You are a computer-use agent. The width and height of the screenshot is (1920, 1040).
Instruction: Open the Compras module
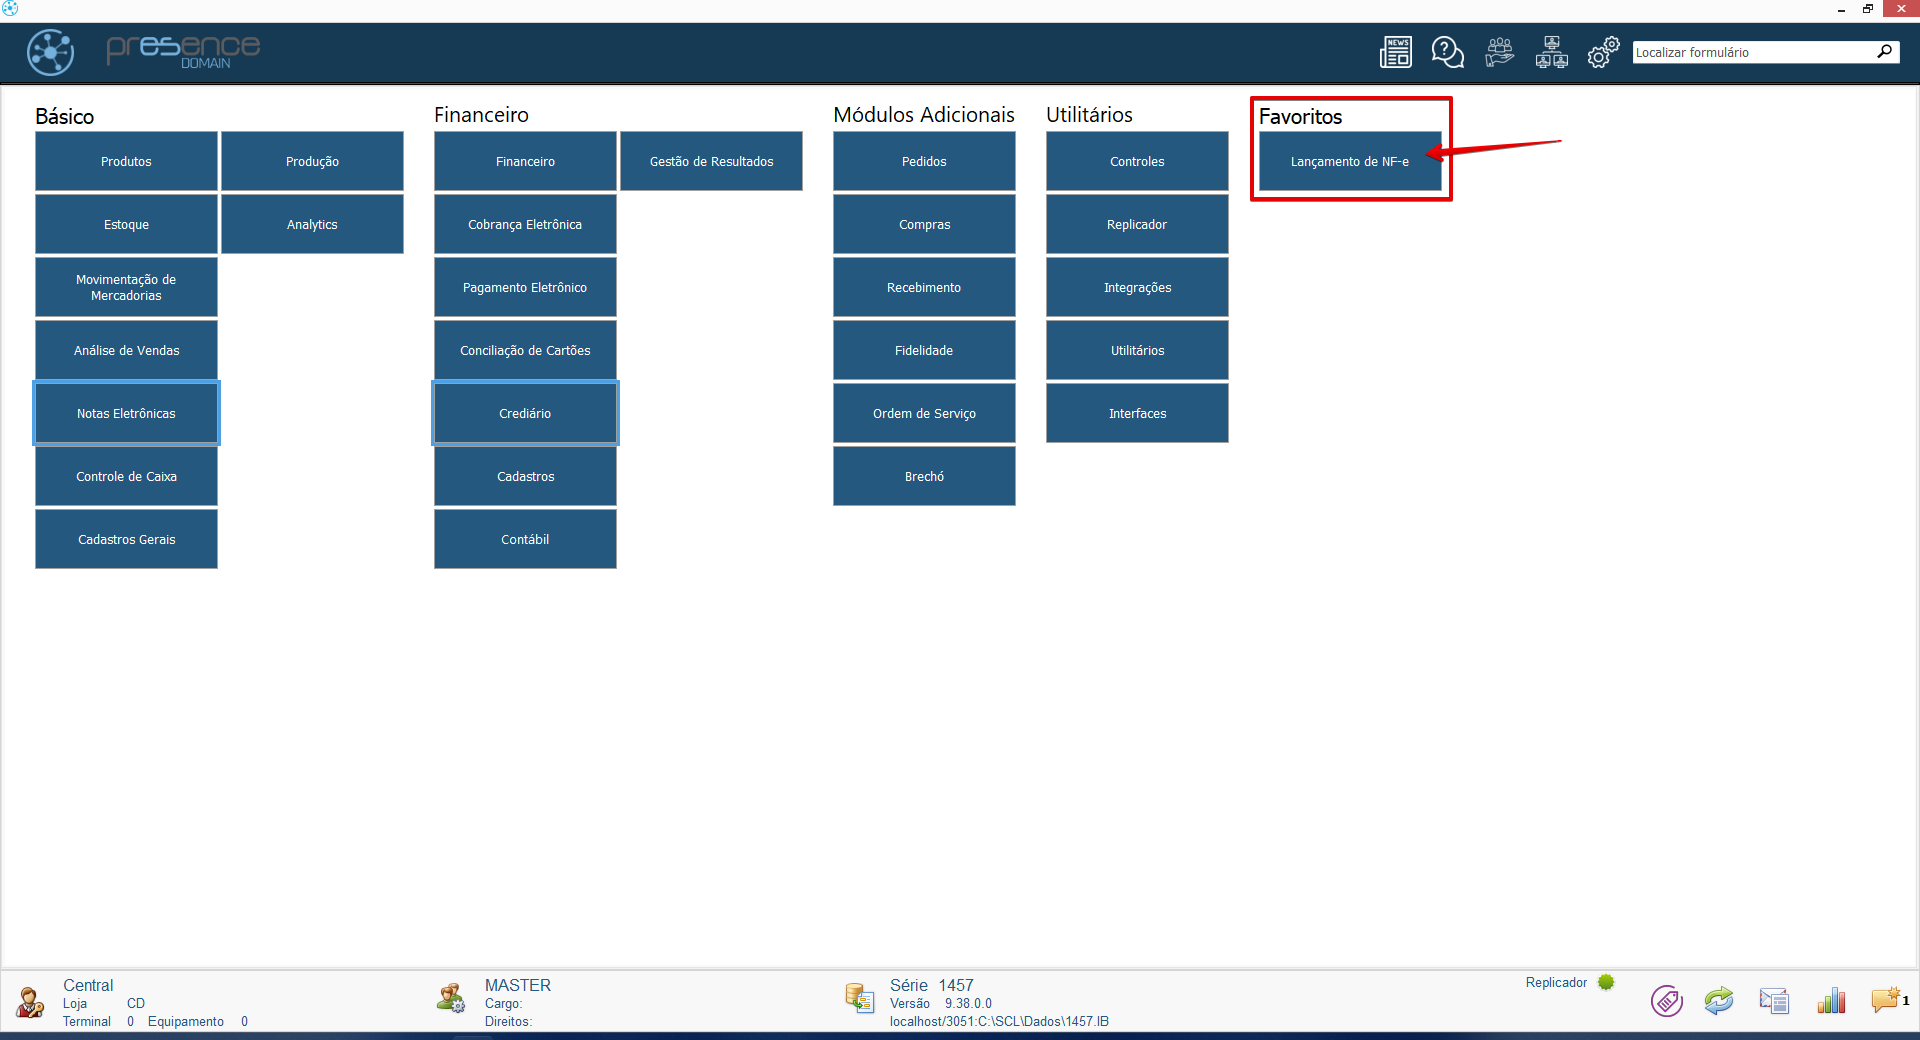924,224
